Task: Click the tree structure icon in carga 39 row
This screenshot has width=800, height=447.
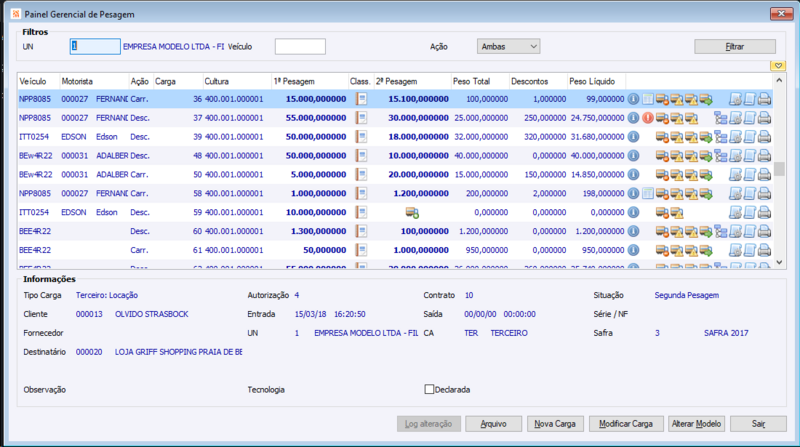Action: pos(721,137)
